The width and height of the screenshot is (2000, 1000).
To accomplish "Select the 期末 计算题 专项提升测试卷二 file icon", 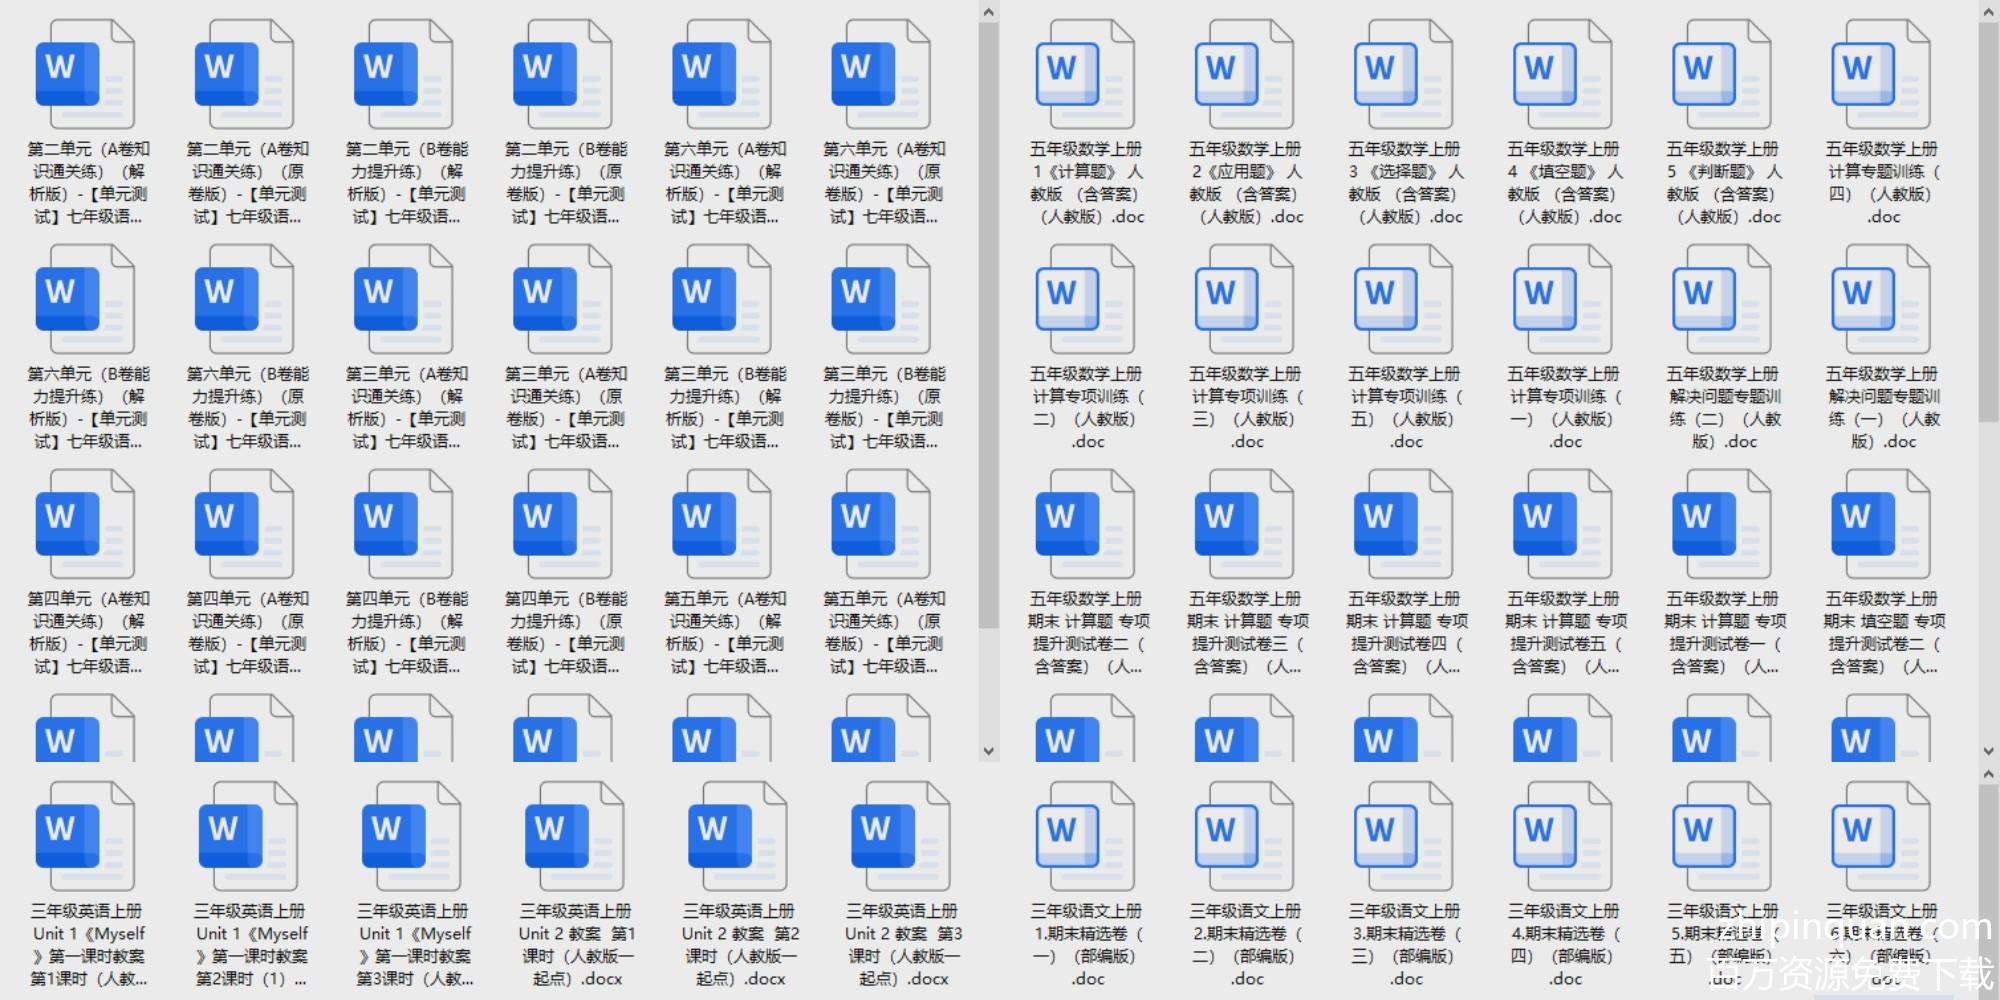I will 1085,524.
